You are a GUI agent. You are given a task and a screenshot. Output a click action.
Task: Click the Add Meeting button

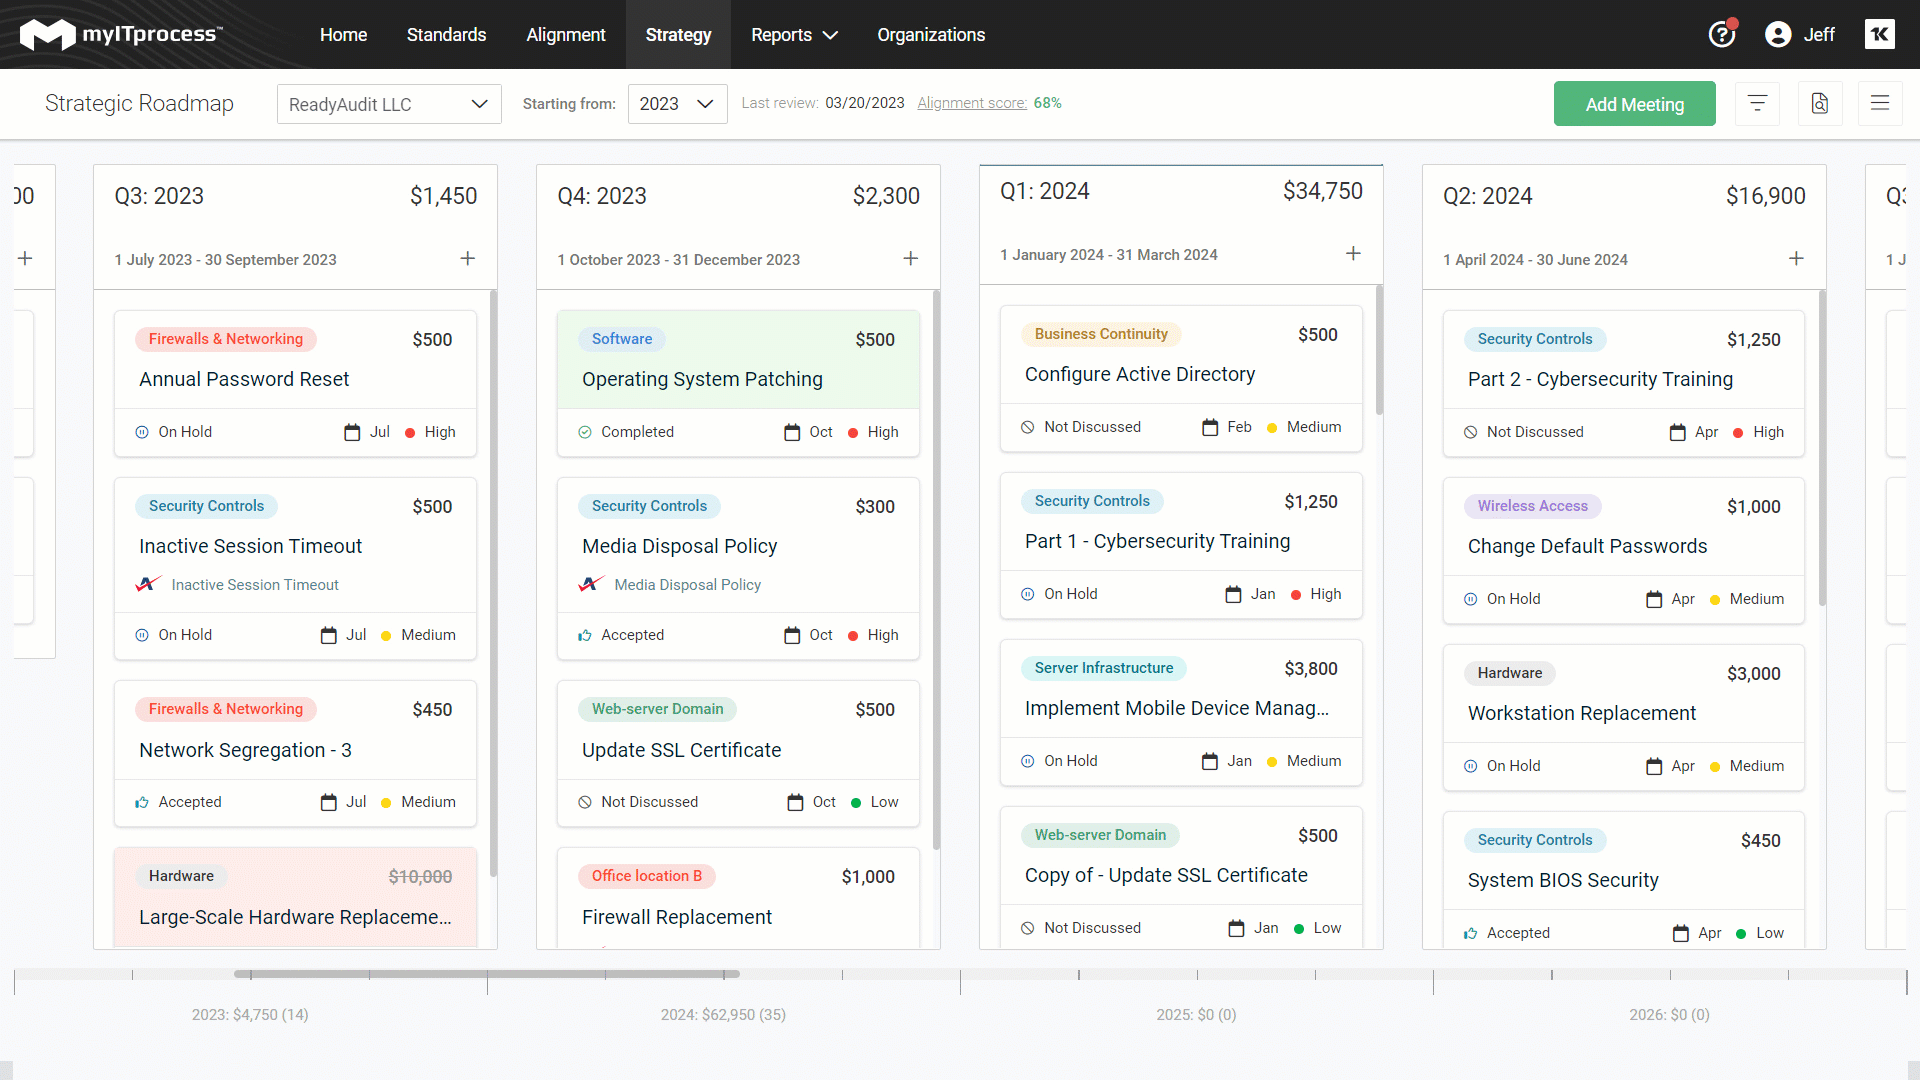pos(1634,104)
